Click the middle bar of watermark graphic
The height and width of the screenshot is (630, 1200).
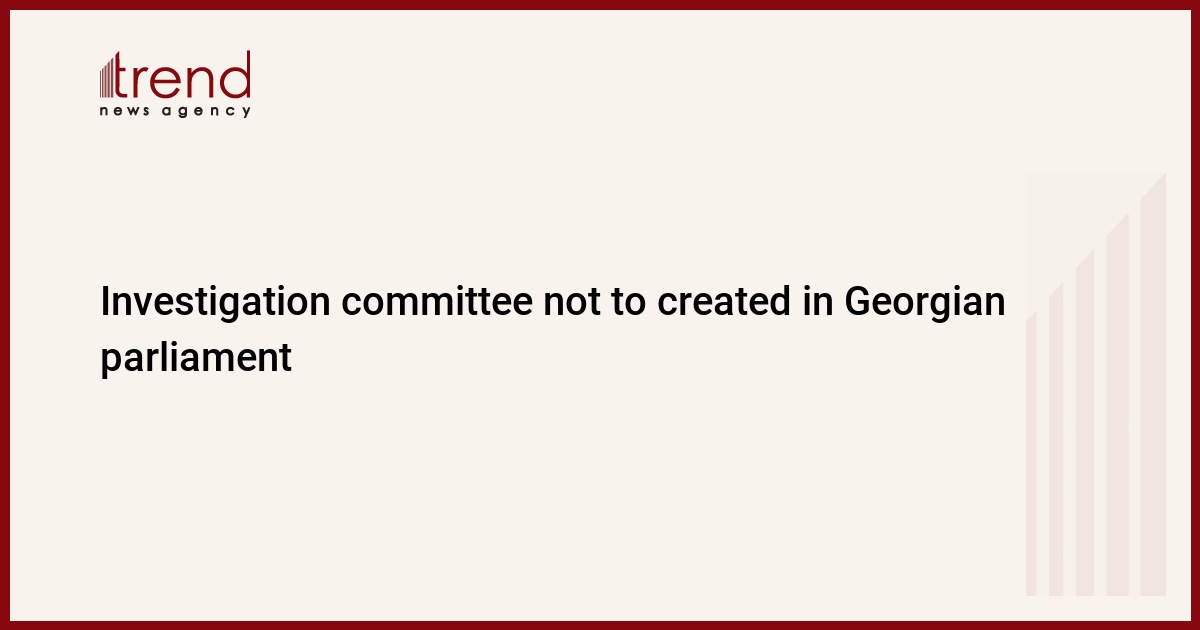[1085, 423]
